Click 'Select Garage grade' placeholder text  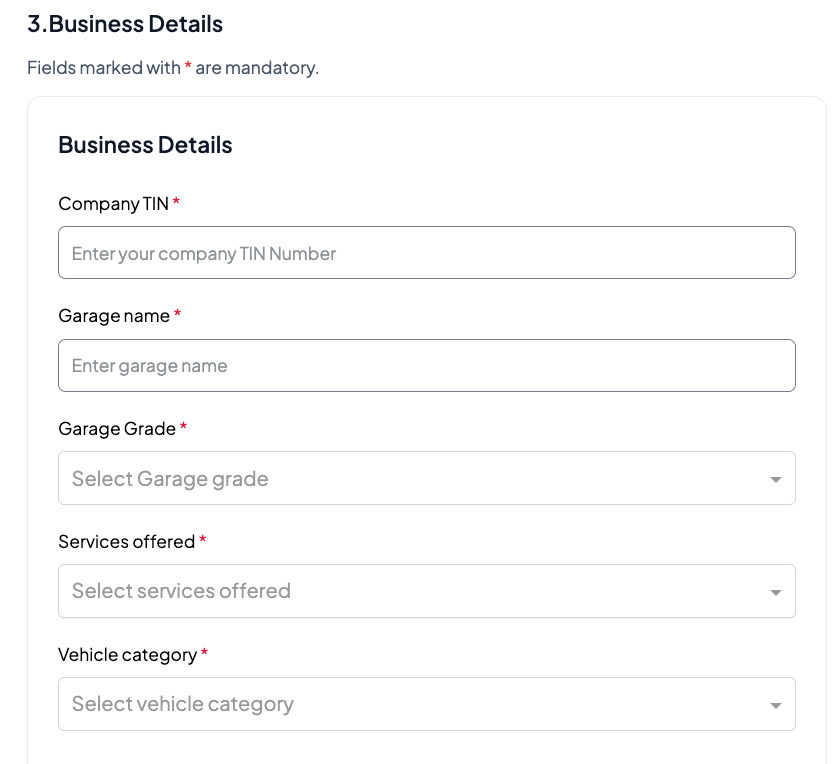tap(170, 479)
